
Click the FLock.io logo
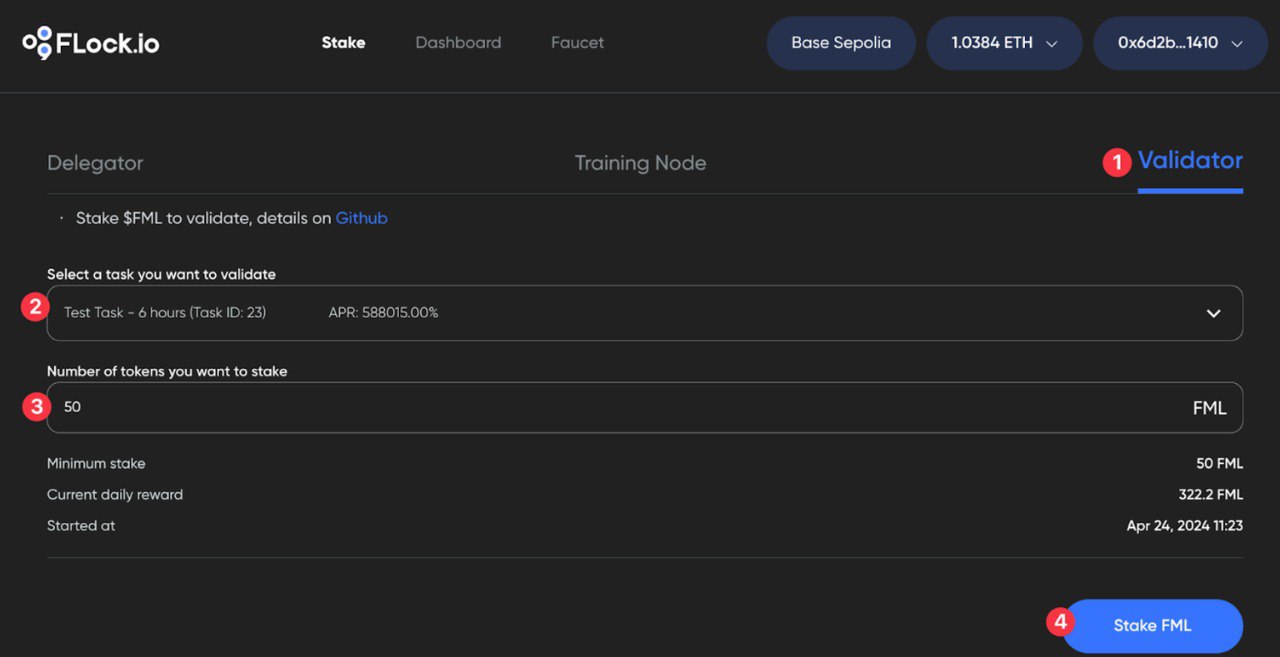point(91,43)
